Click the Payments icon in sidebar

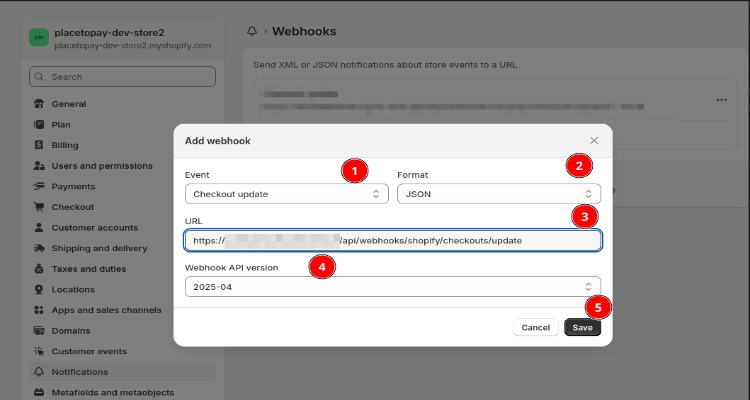(x=39, y=186)
